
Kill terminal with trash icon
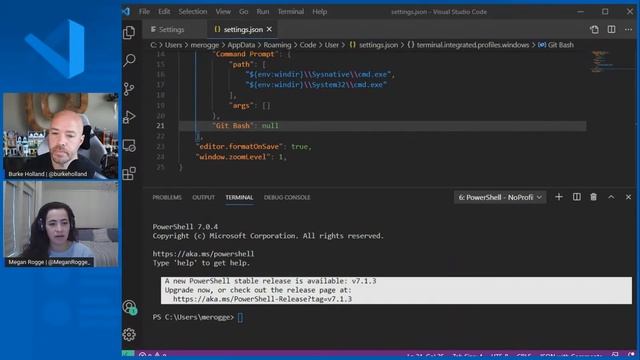593,197
